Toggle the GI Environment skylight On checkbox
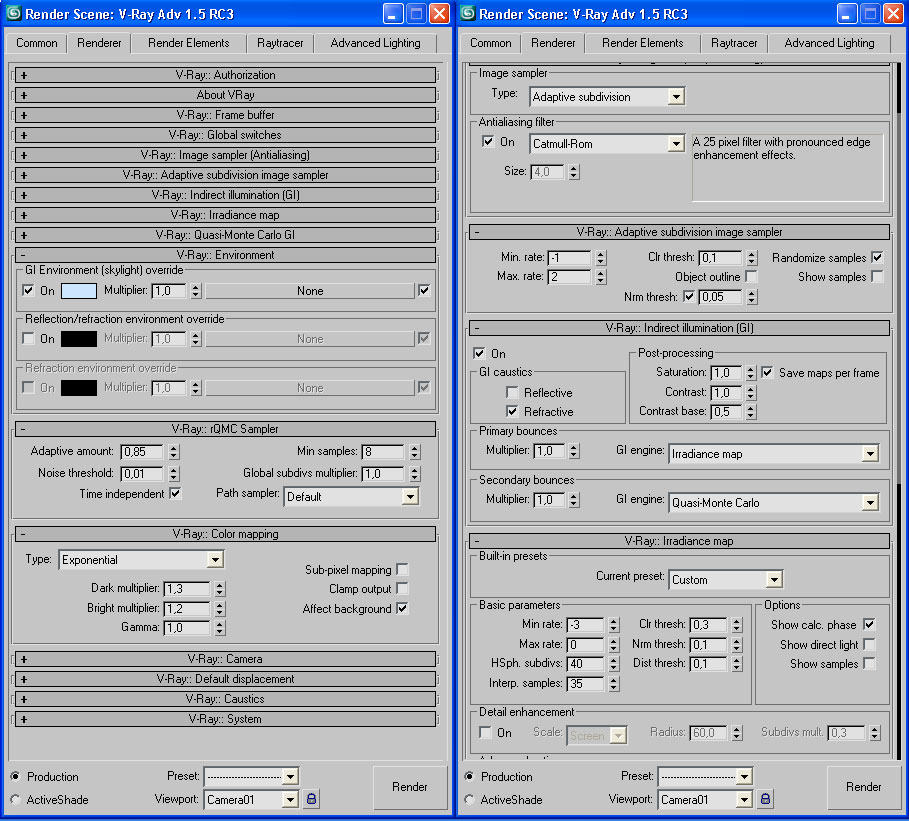The height and width of the screenshot is (821, 909). click(28, 290)
